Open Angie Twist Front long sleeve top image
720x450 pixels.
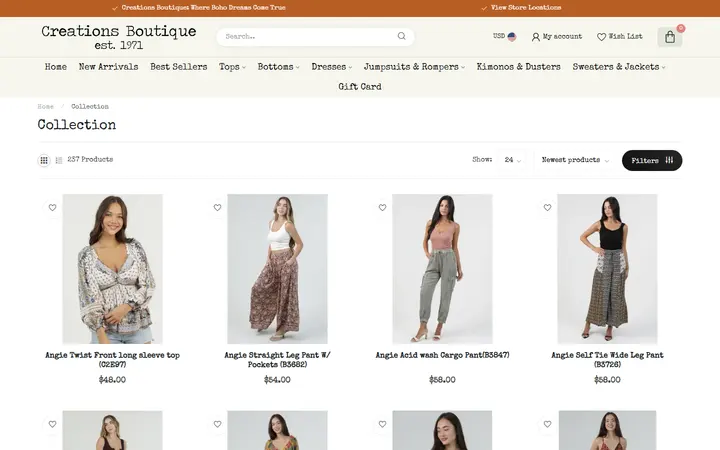coord(112,269)
